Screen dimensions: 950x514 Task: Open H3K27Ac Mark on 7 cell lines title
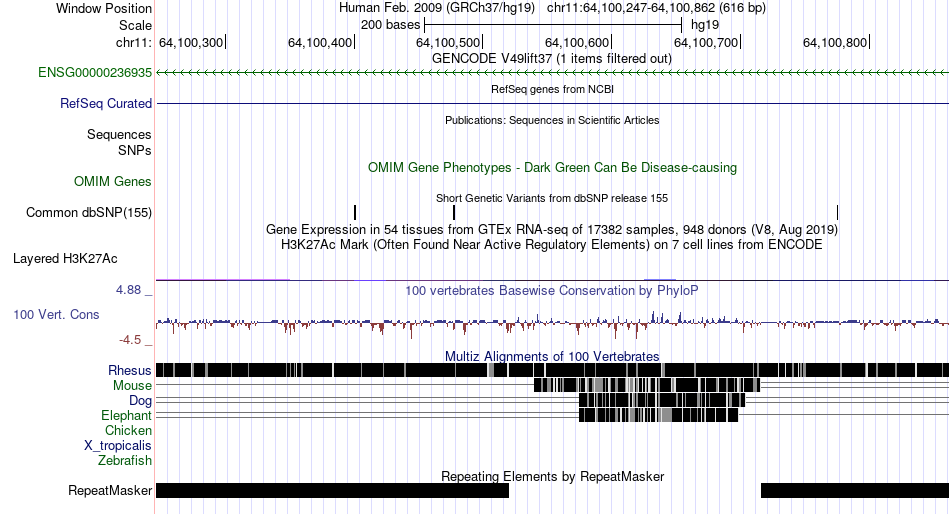click(x=552, y=245)
